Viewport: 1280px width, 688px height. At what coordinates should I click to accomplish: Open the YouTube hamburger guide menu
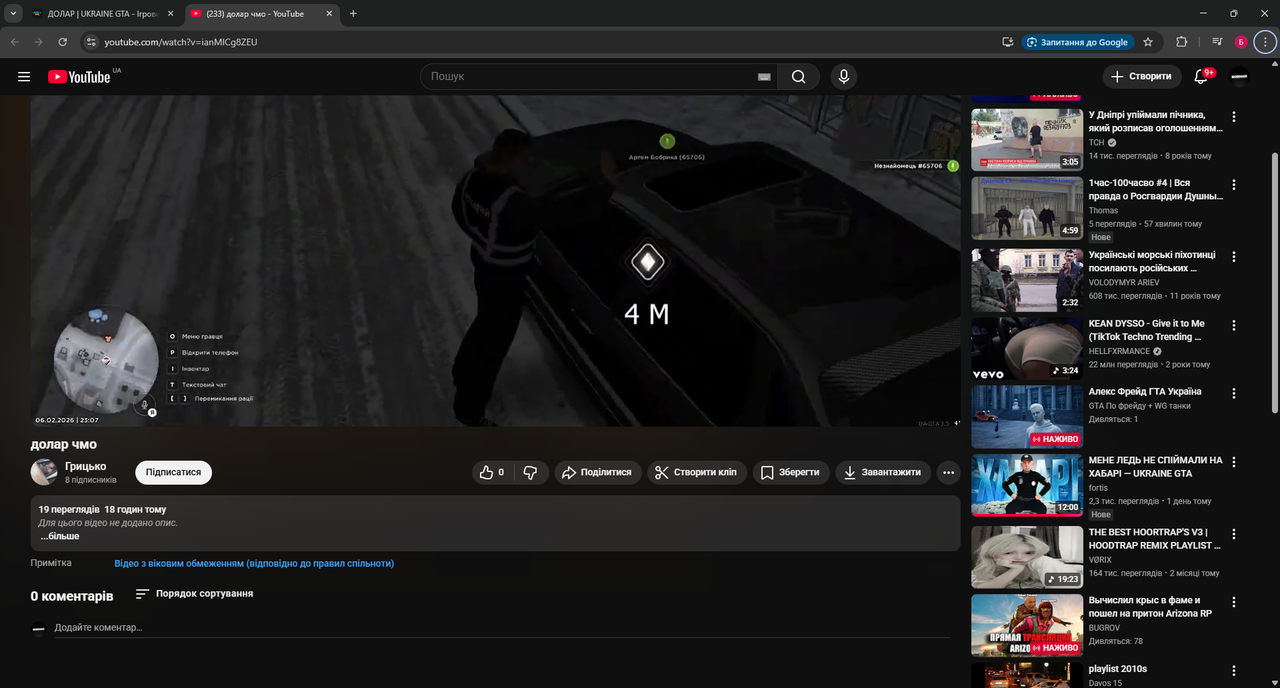tap(24, 77)
